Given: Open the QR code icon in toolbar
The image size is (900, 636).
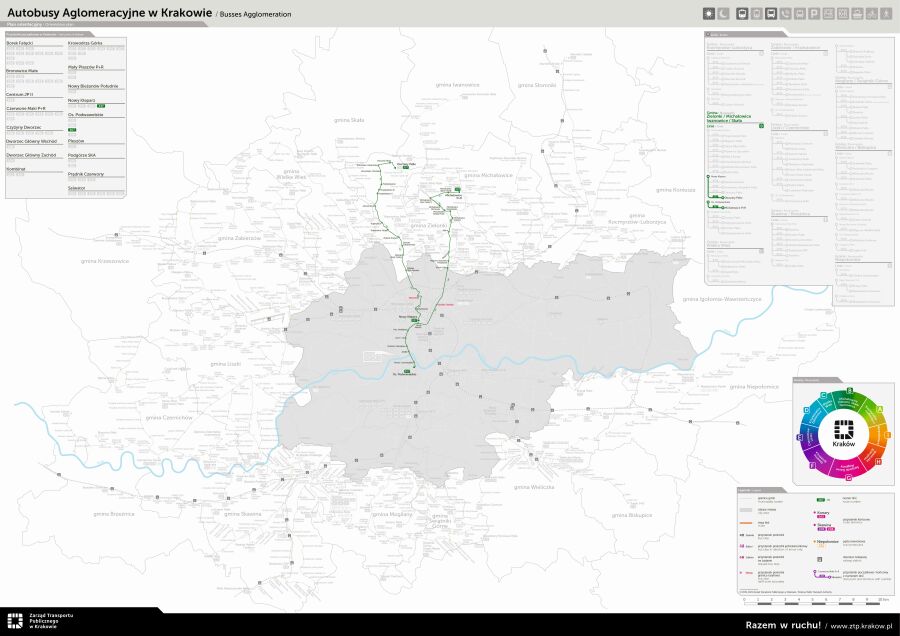Looking at the screenshot, I should [843, 12].
